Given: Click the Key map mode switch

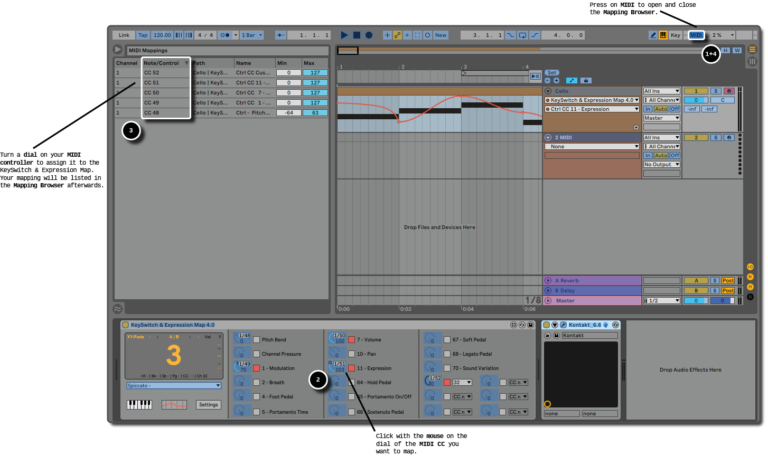Looking at the screenshot, I should point(675,35).
